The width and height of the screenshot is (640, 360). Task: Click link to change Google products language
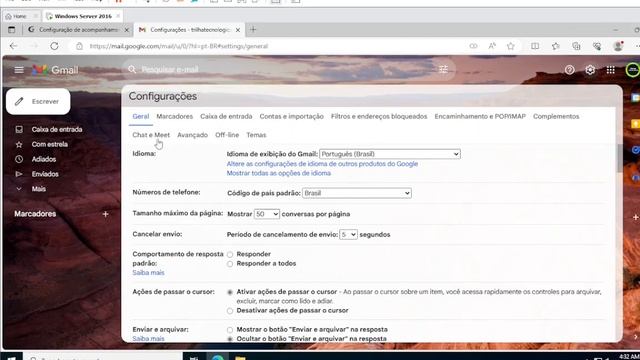322,164
